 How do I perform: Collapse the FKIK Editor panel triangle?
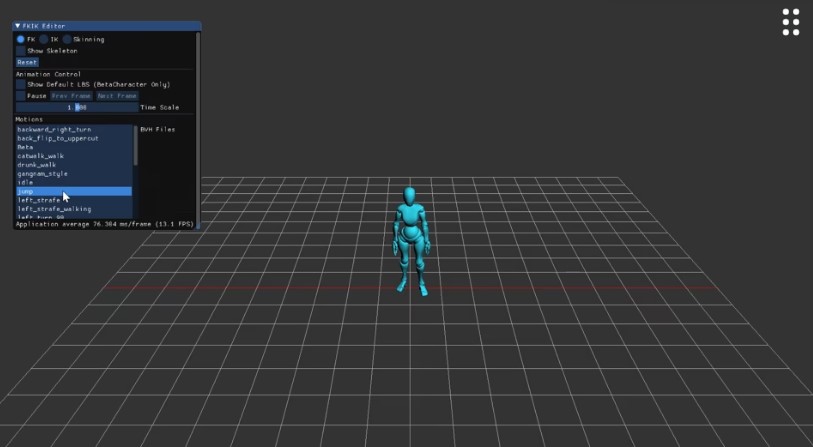click(17, 26)
